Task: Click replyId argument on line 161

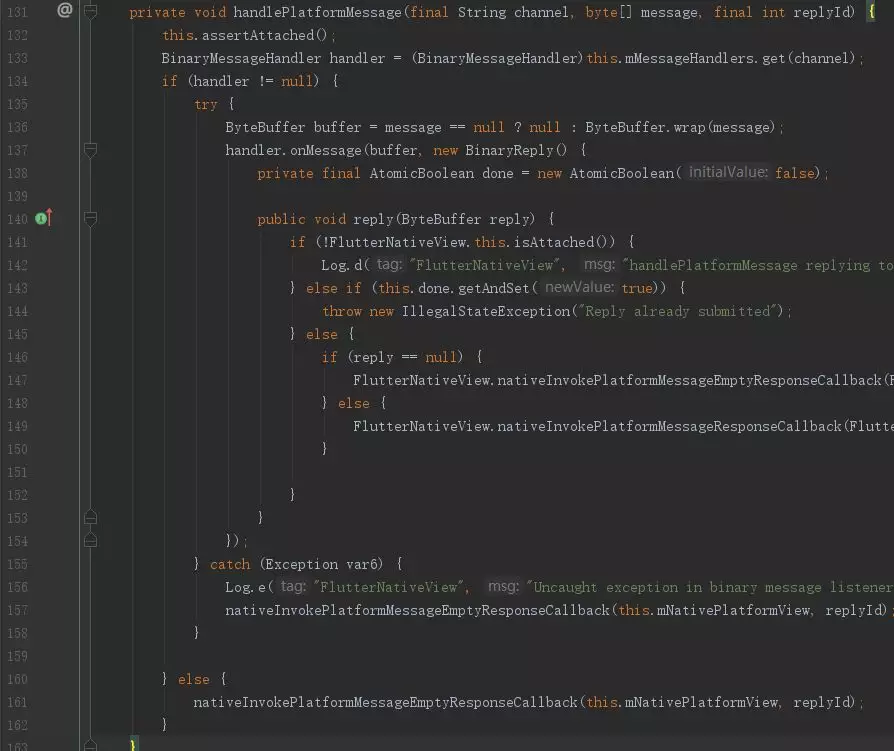Action: pyautogui.click(x=823, y=703)
